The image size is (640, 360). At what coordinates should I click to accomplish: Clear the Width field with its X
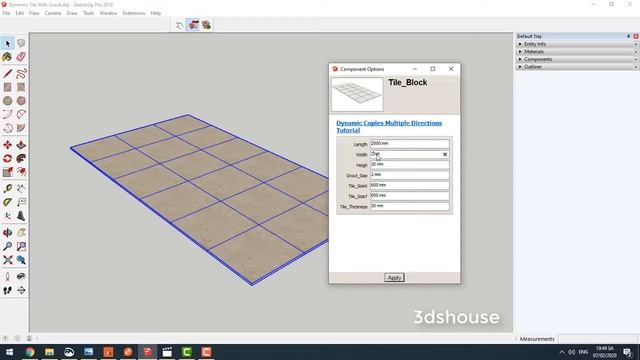[445, 154]
